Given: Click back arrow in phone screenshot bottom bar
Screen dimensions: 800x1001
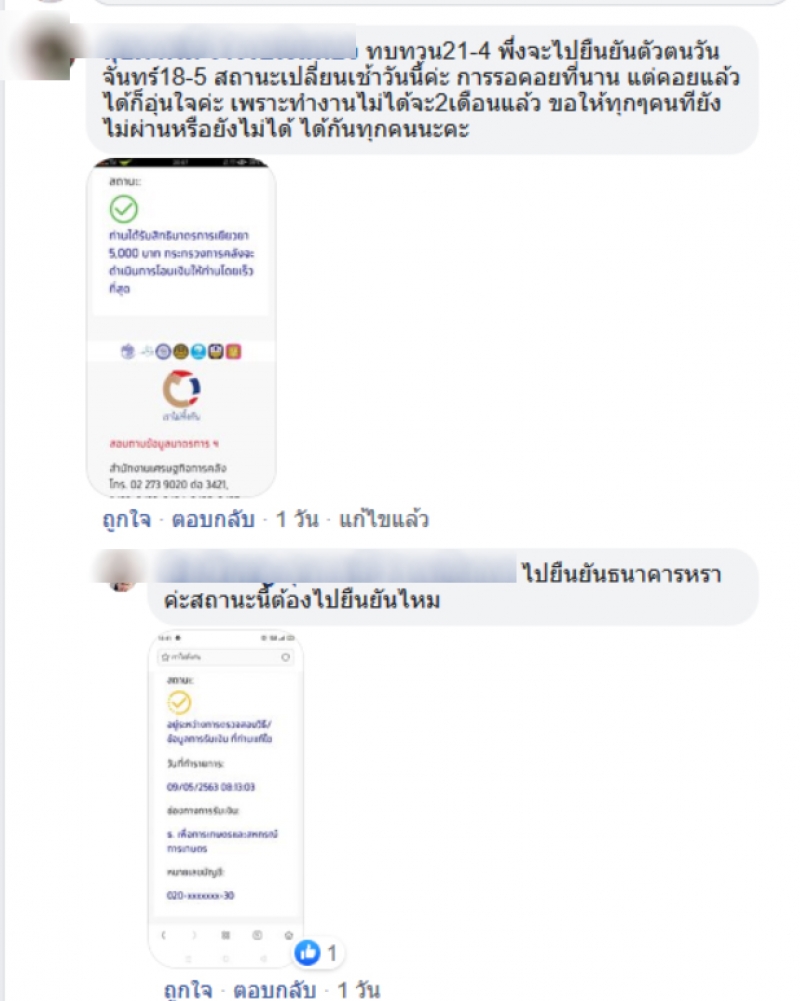Looking at the screenshot, I should tap(163, 935).
